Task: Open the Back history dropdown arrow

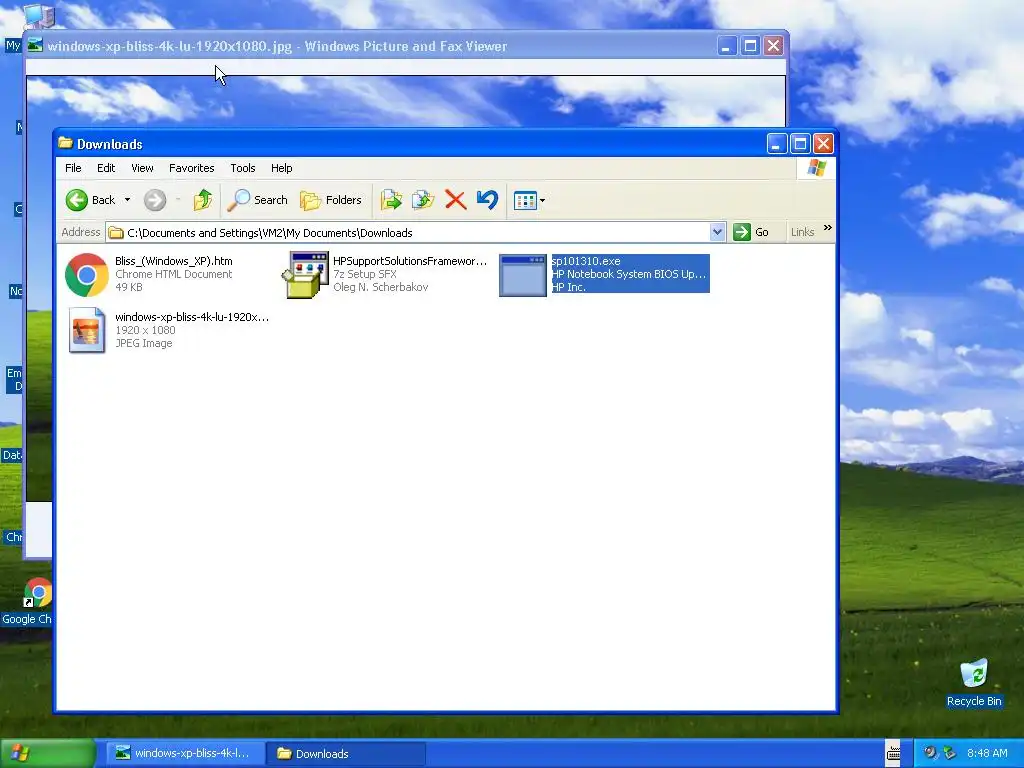Action: point(127,200)
